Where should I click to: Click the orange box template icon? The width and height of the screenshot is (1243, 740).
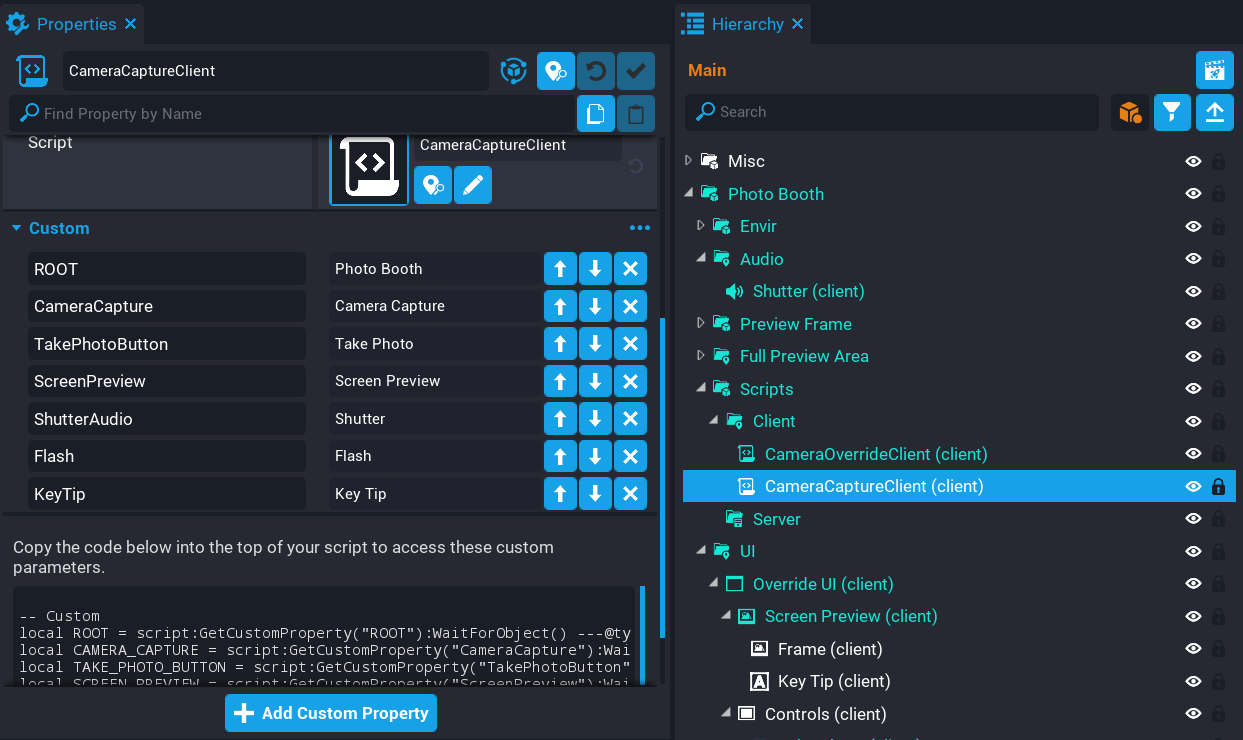click(x=1130, y=112)
